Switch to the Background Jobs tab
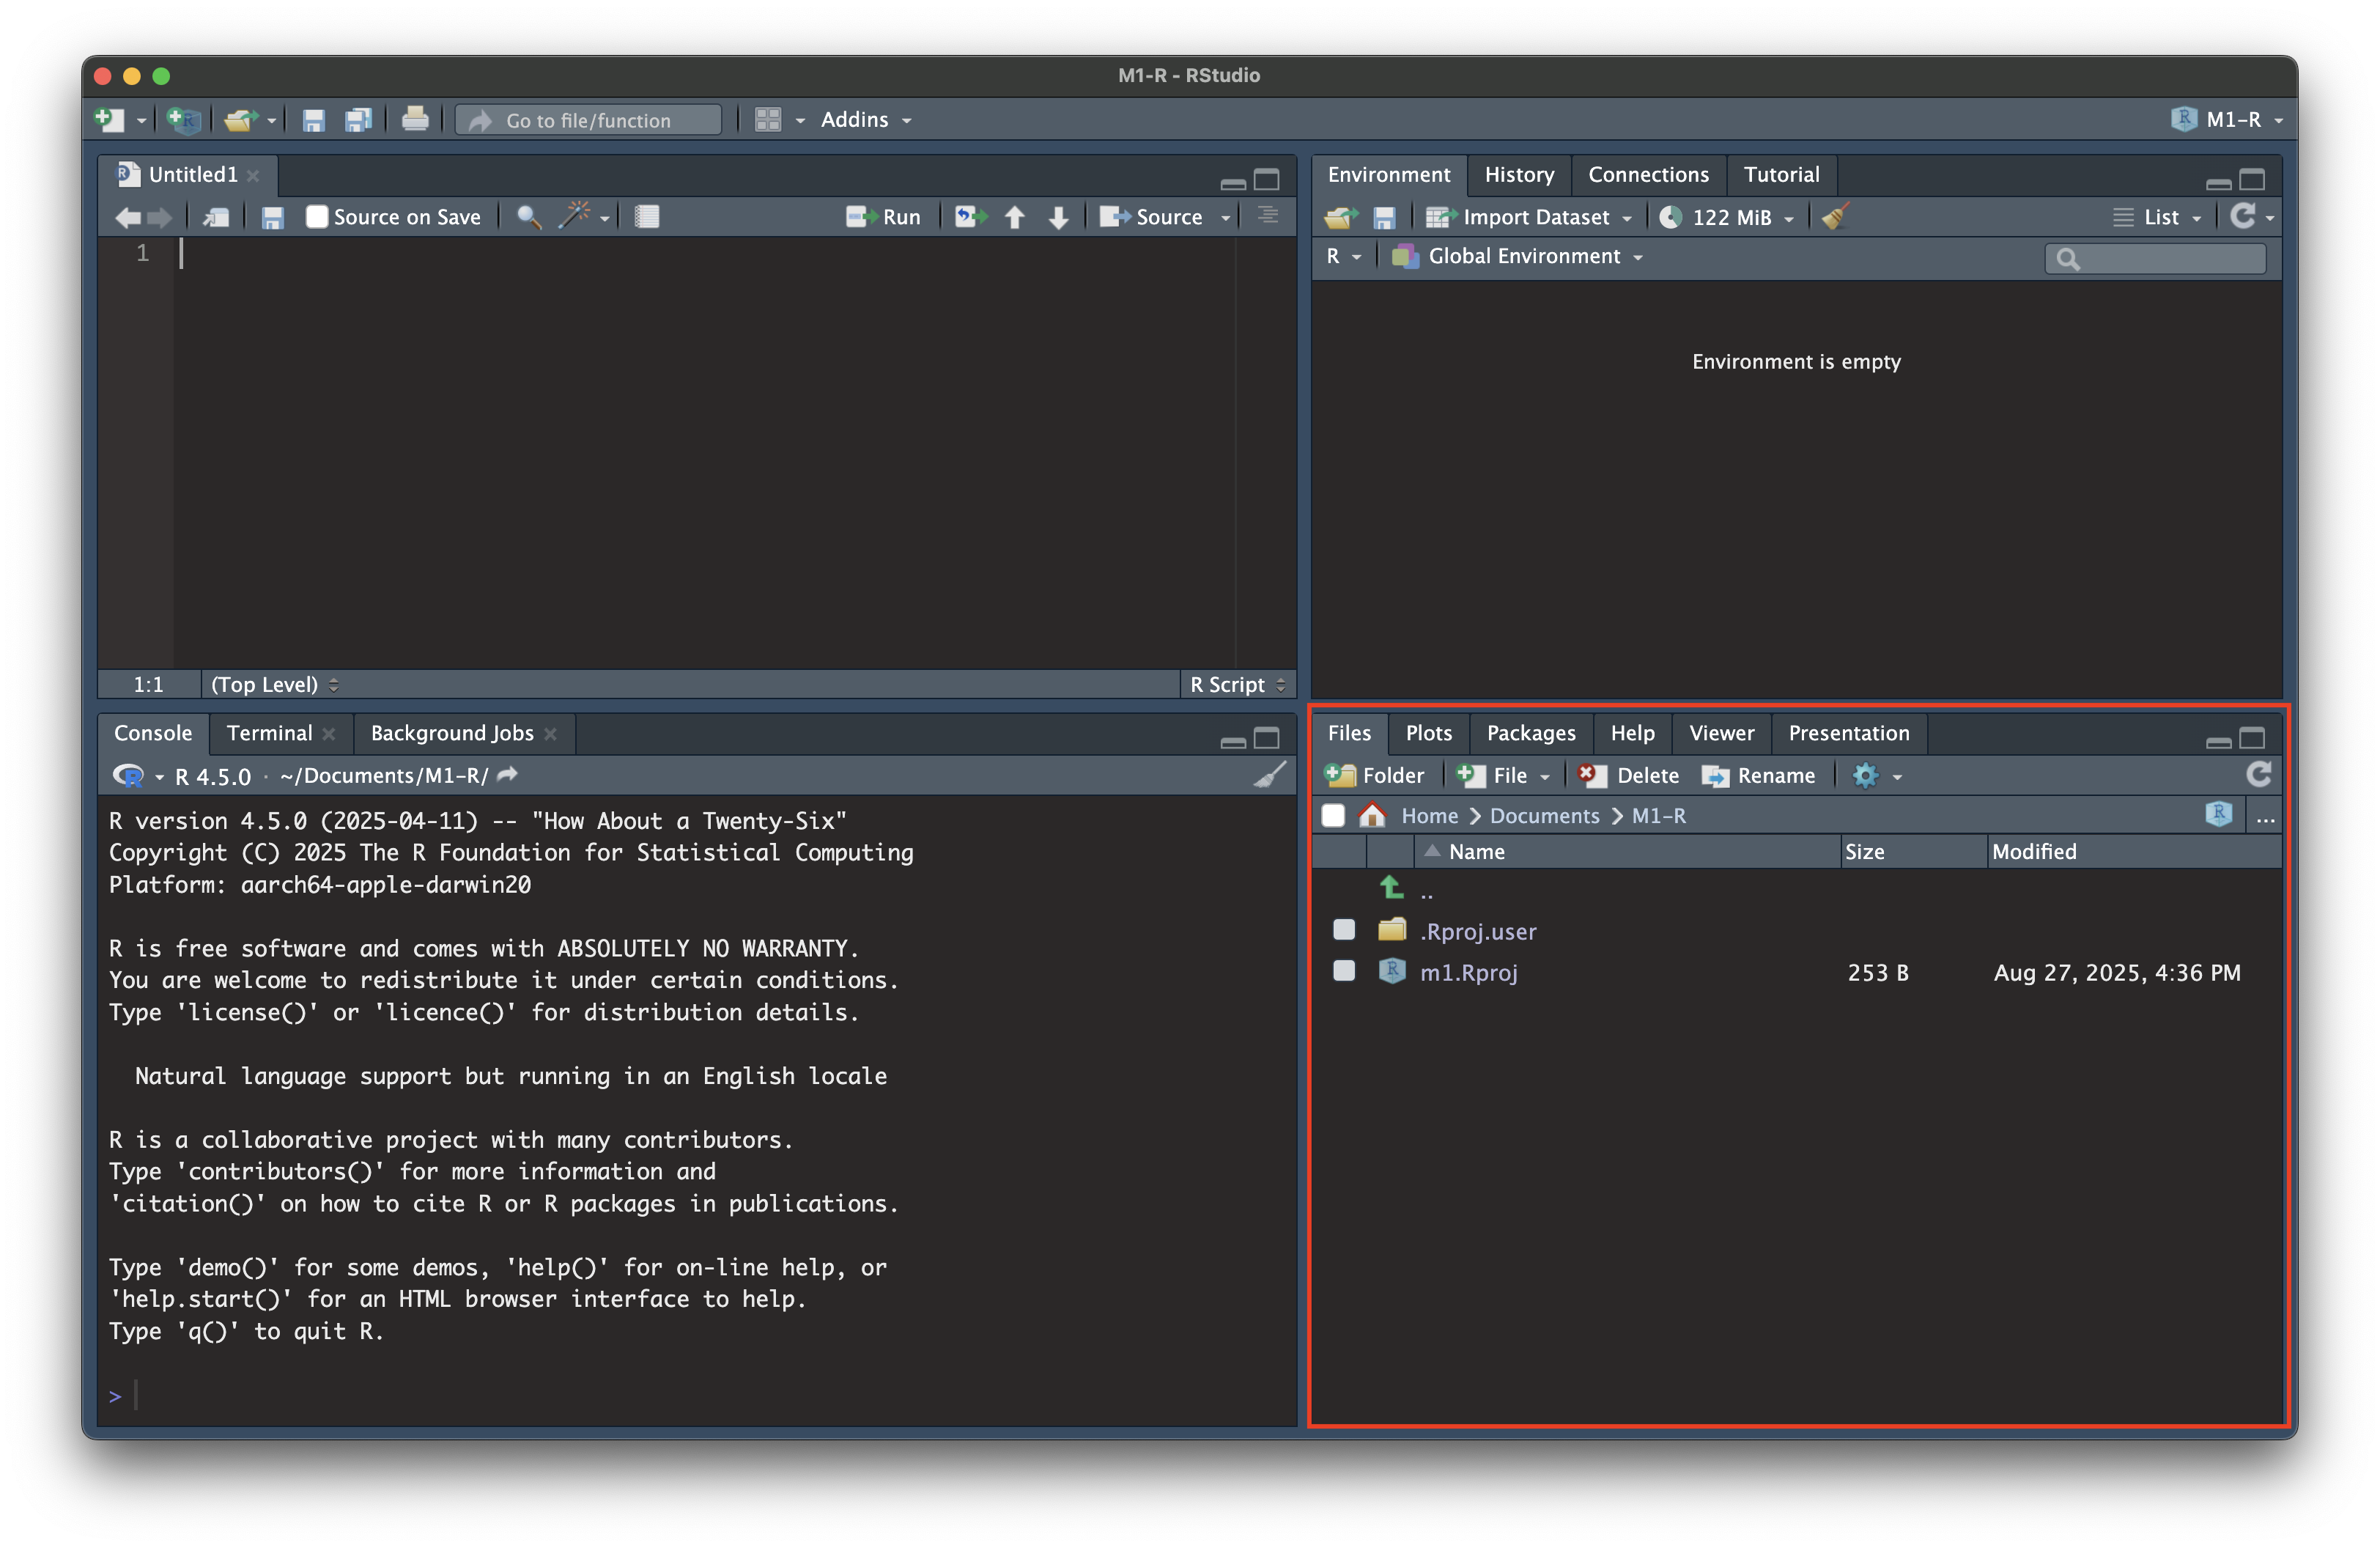2380x1548 pixels. 452,733
